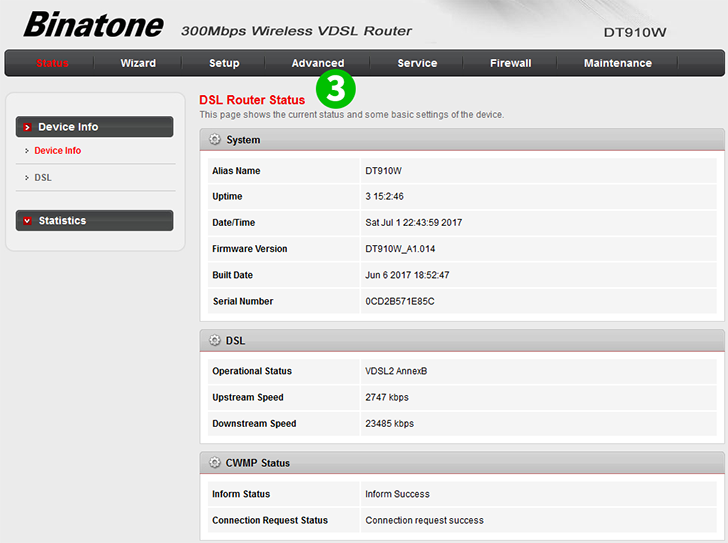
Task: Click the Upstream Speed label
Action: pos(247,397)
